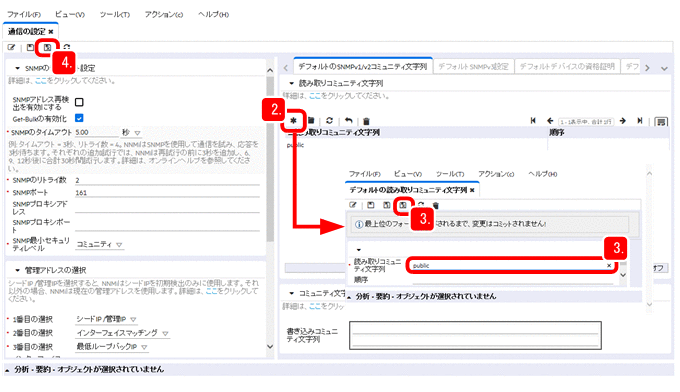
Task: Collapse the 読み取りコミュニティ文字列 section
Action: (x=291, y=83)
